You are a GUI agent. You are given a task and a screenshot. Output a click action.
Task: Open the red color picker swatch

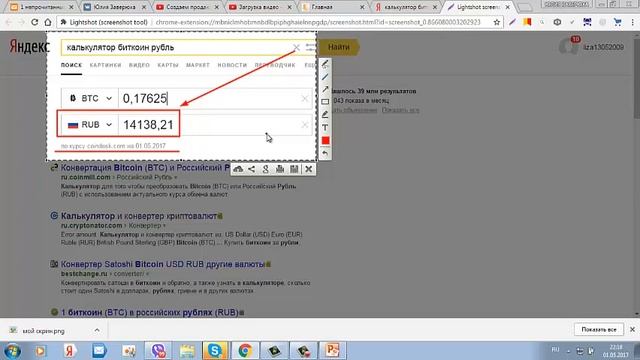[325, 140]
